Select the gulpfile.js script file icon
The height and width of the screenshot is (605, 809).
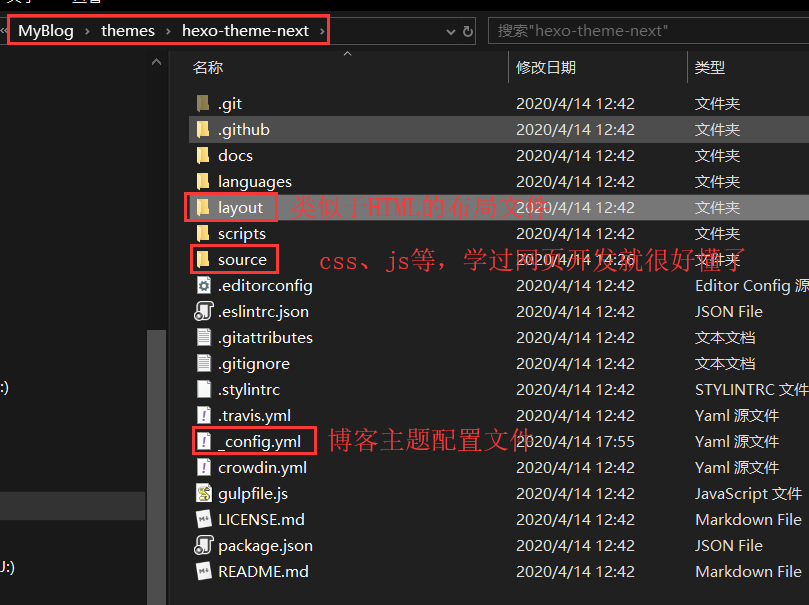tap(203, 493)
